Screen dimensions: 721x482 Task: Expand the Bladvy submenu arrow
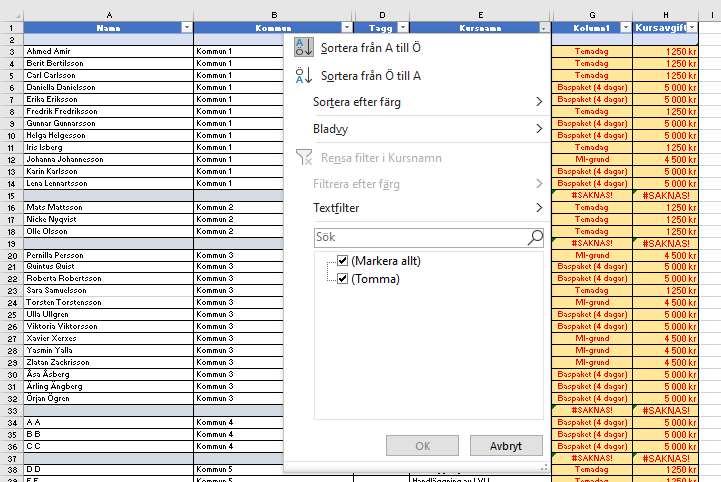pos(539,129)
